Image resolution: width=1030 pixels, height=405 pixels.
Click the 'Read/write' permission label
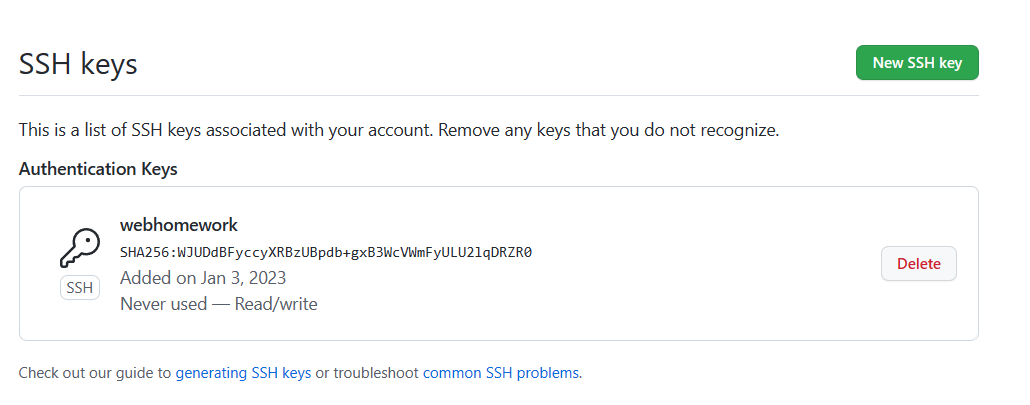pos(275,303)
